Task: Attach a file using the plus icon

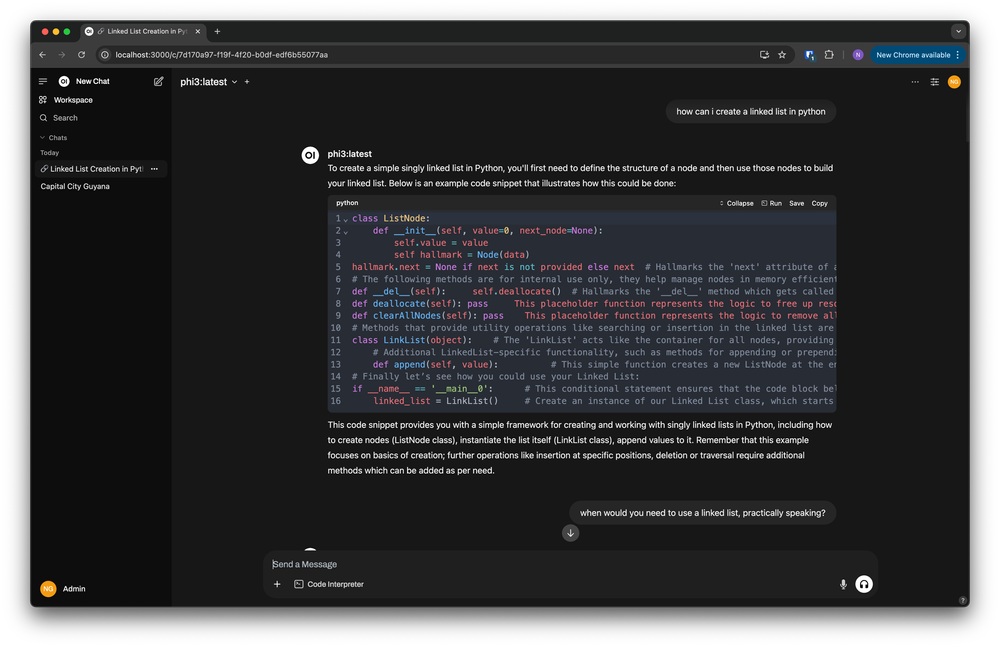Action: 277,584
